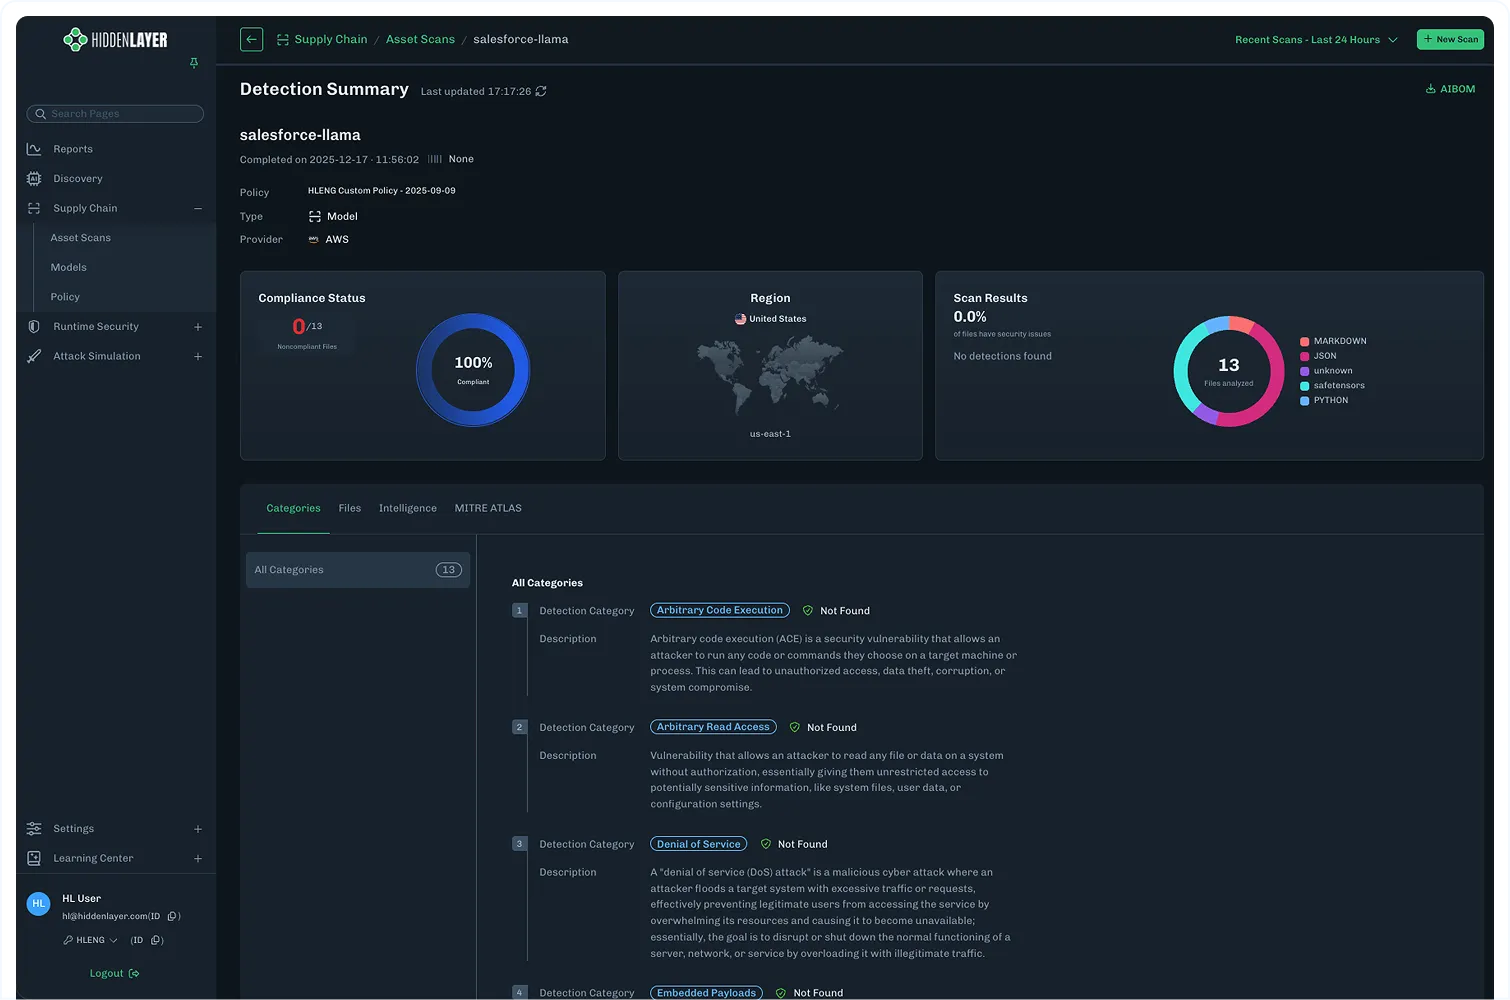Click the New Scan button
Viewport: 1510px width, 1000px height.
[1450, 39]
